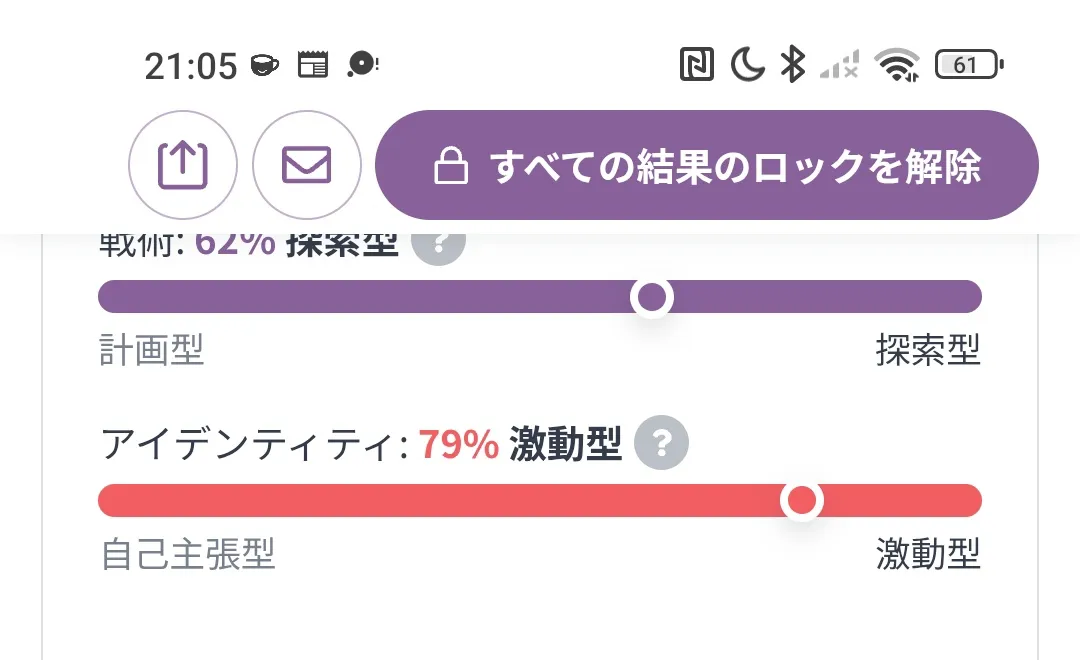Tap the アイデンティティ: 79% 激動型 heading
The image size is (1080, 660).
point(361,444)
